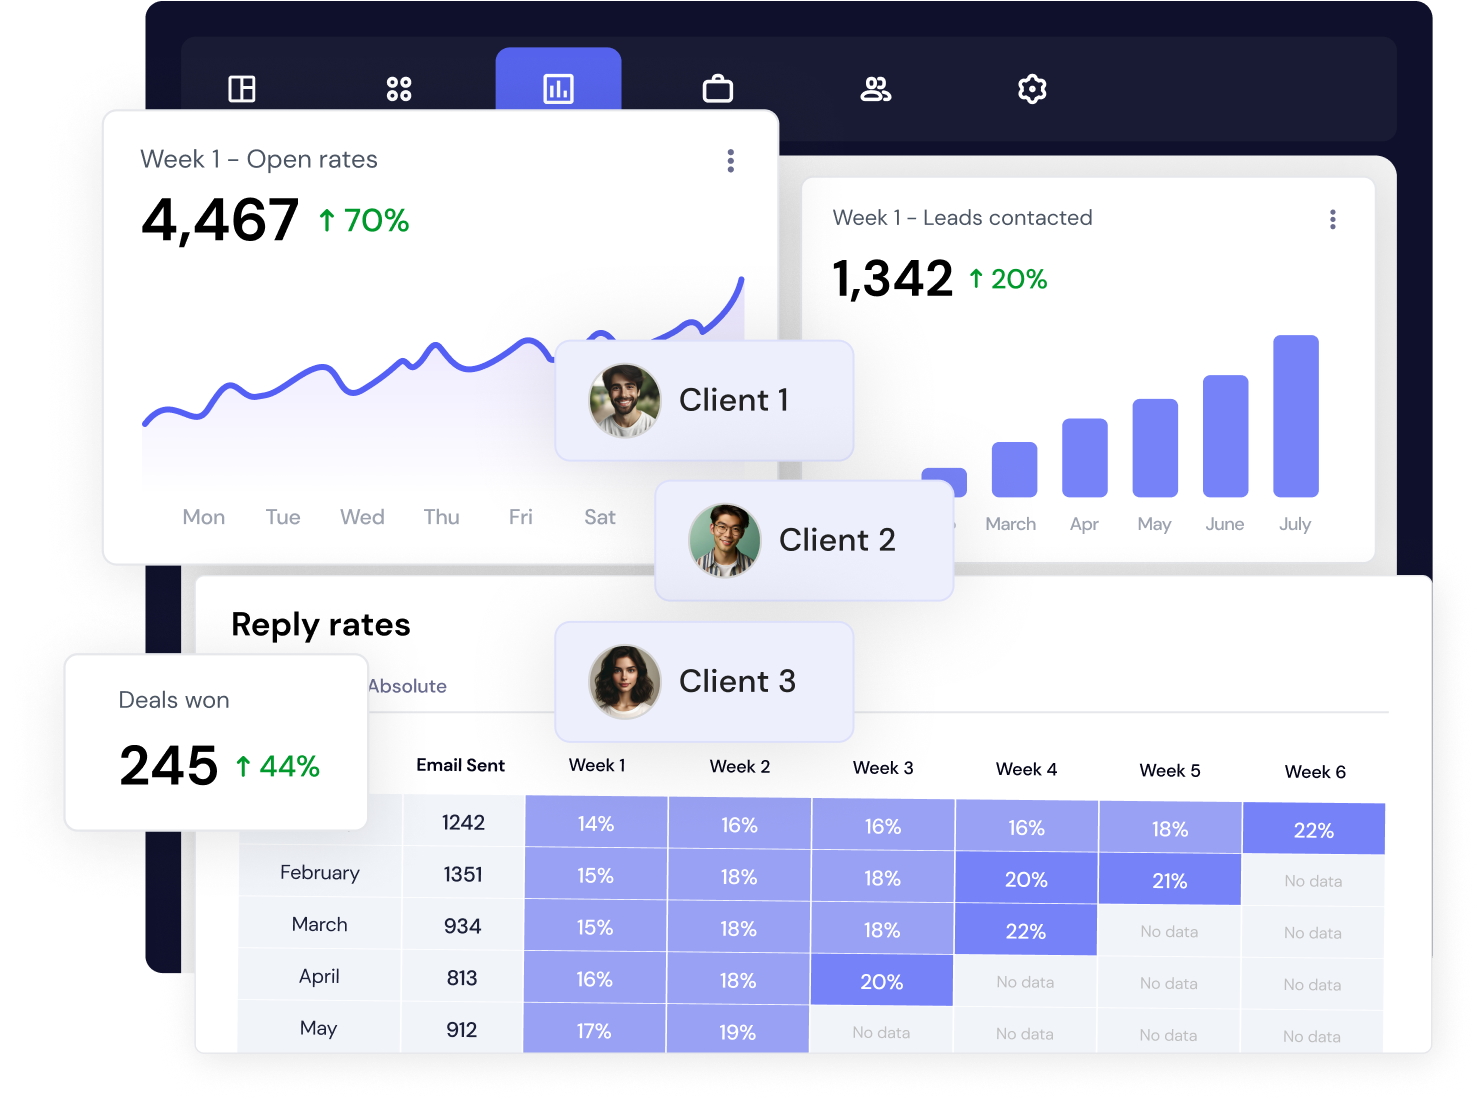Viewport: 1477px width, 1101px height.
Task: Click the 20% cell in April row
Action: (882, 981)
